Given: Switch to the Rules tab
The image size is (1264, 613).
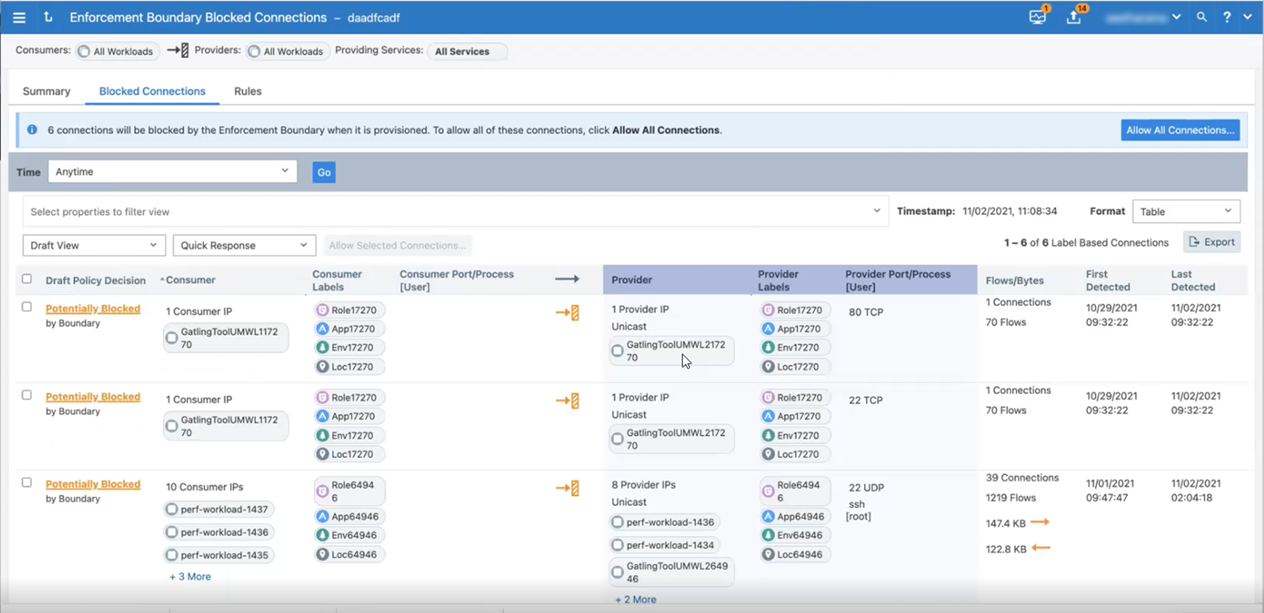Looking at the screenshot, I should coord(248,91).
